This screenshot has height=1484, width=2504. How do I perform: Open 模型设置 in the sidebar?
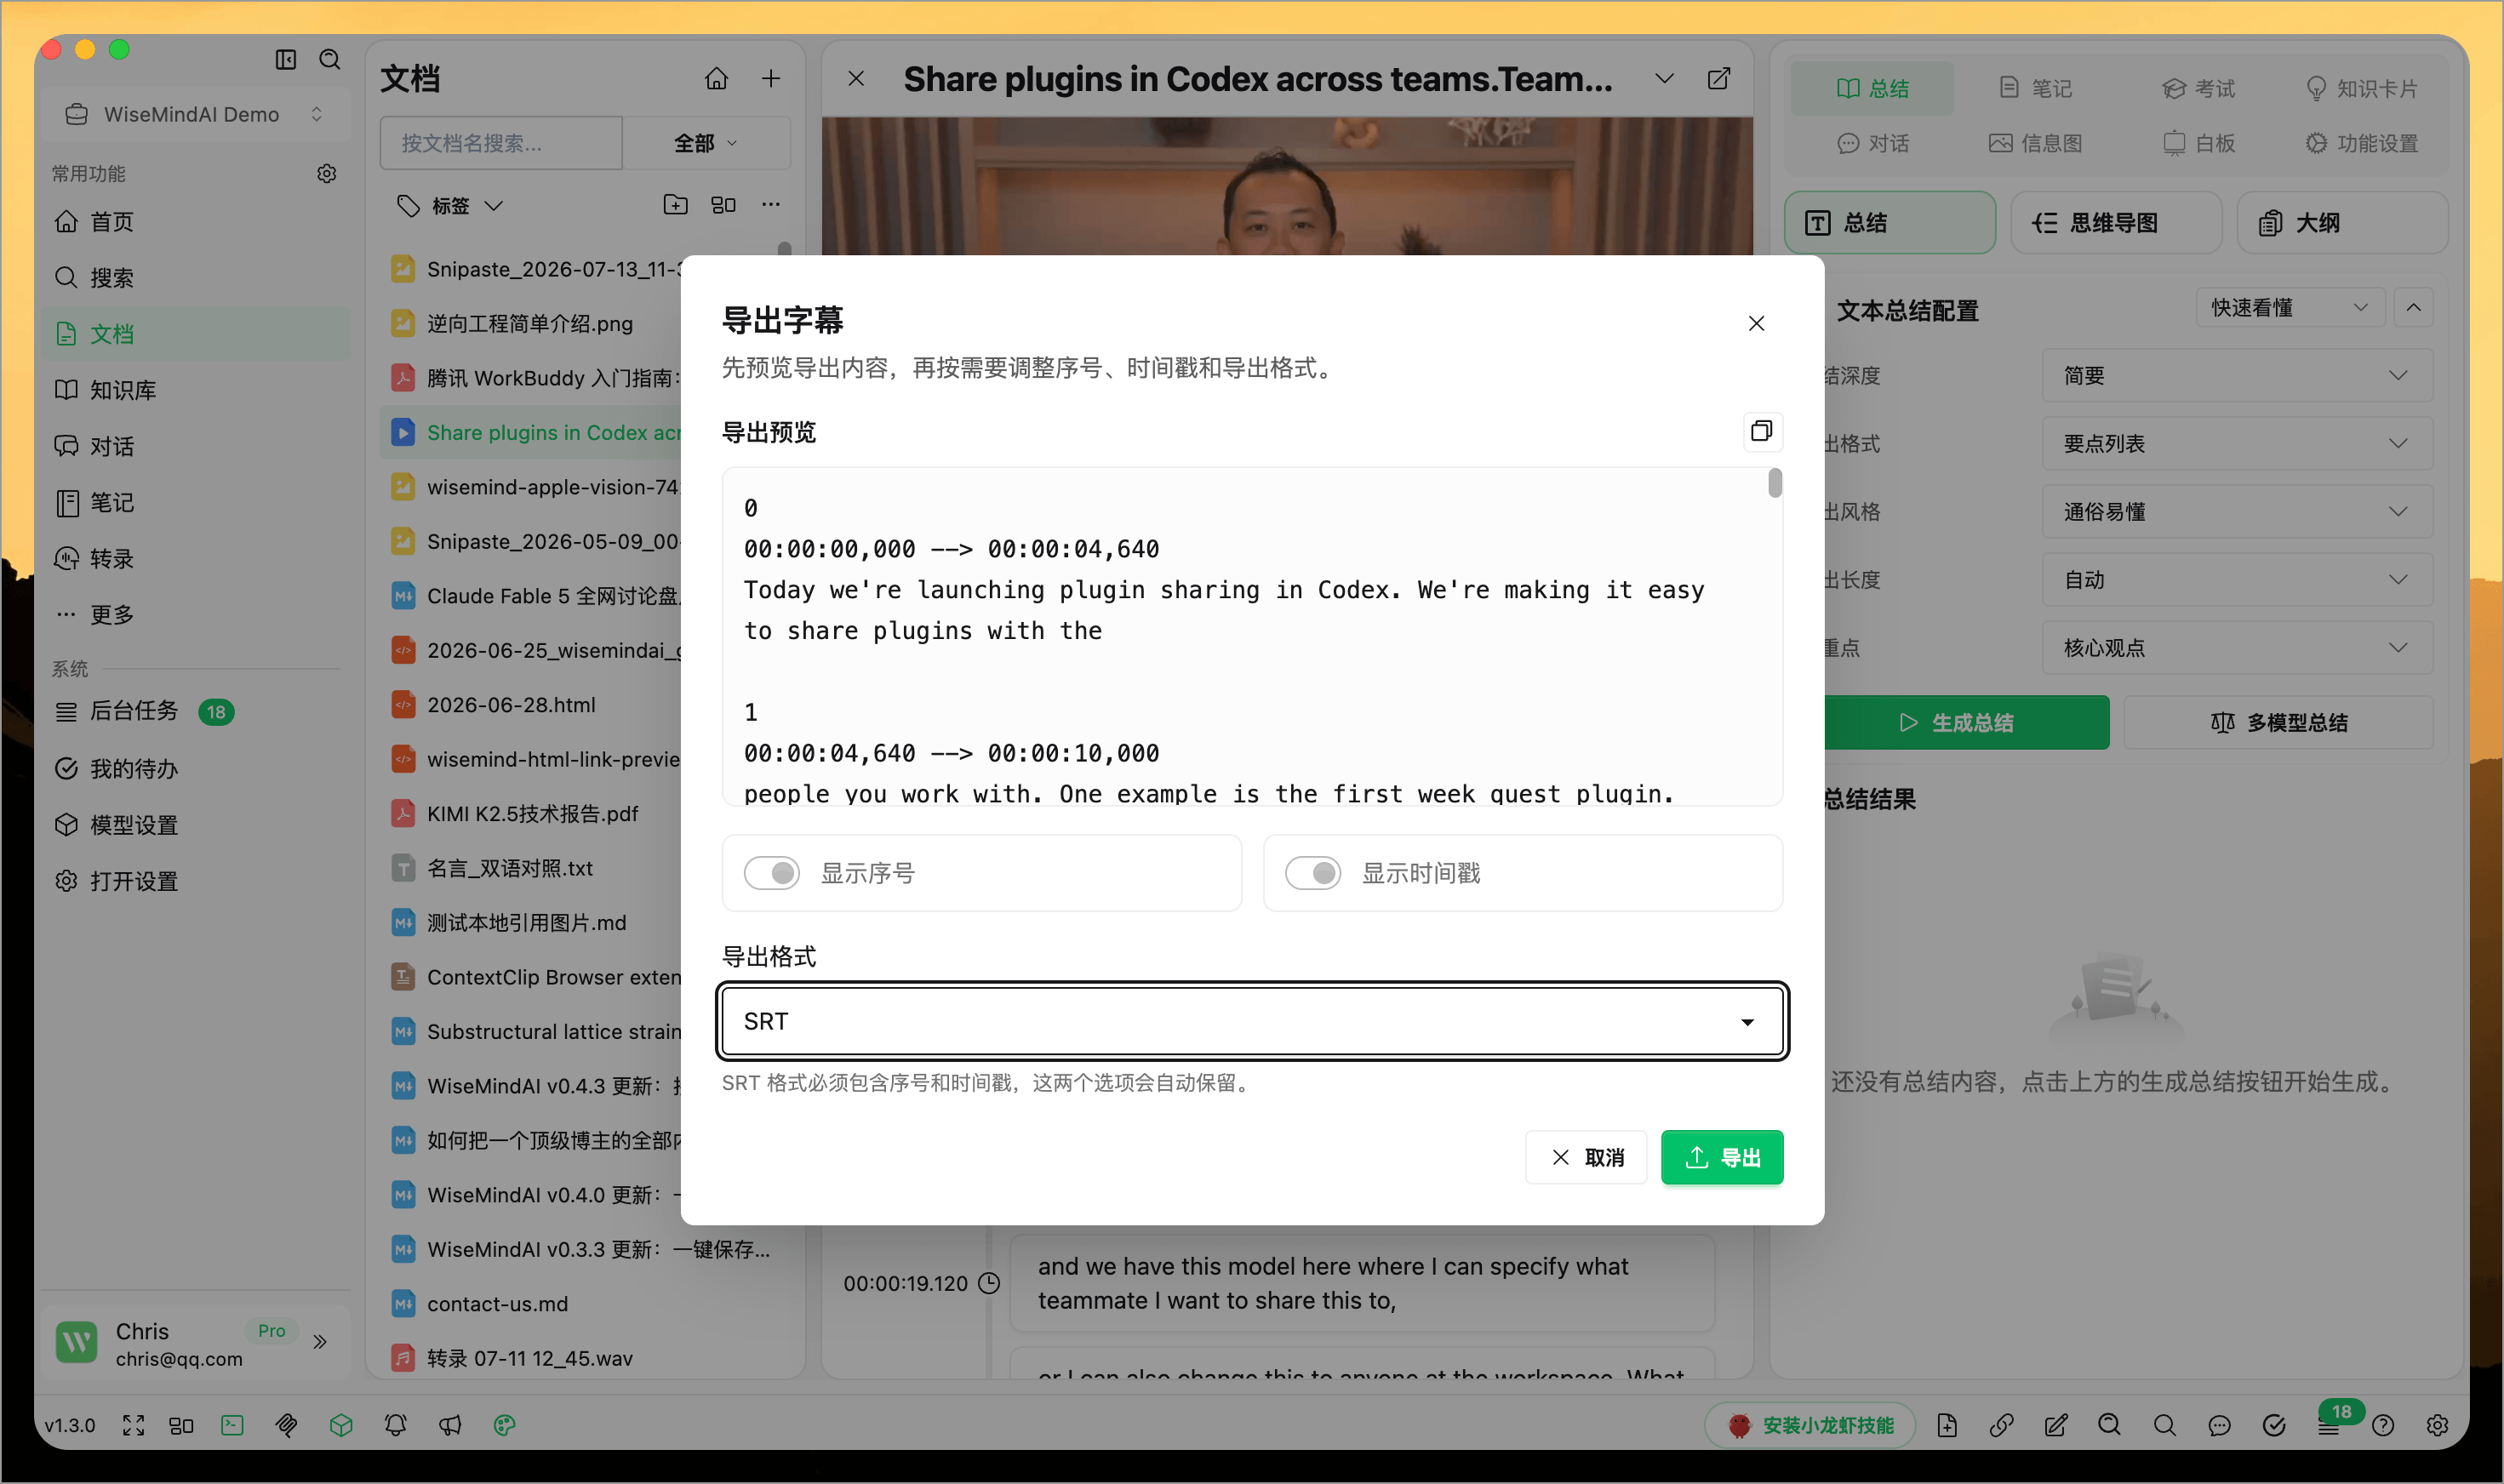point(196,825)
